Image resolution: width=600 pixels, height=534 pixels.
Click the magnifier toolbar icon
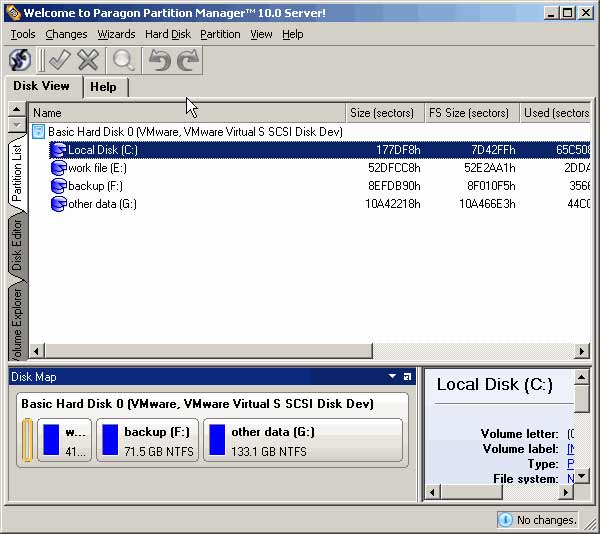[x=123, y=60]
